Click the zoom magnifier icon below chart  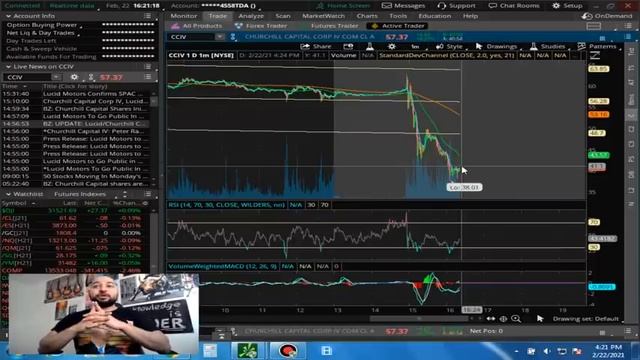(516, 318)
